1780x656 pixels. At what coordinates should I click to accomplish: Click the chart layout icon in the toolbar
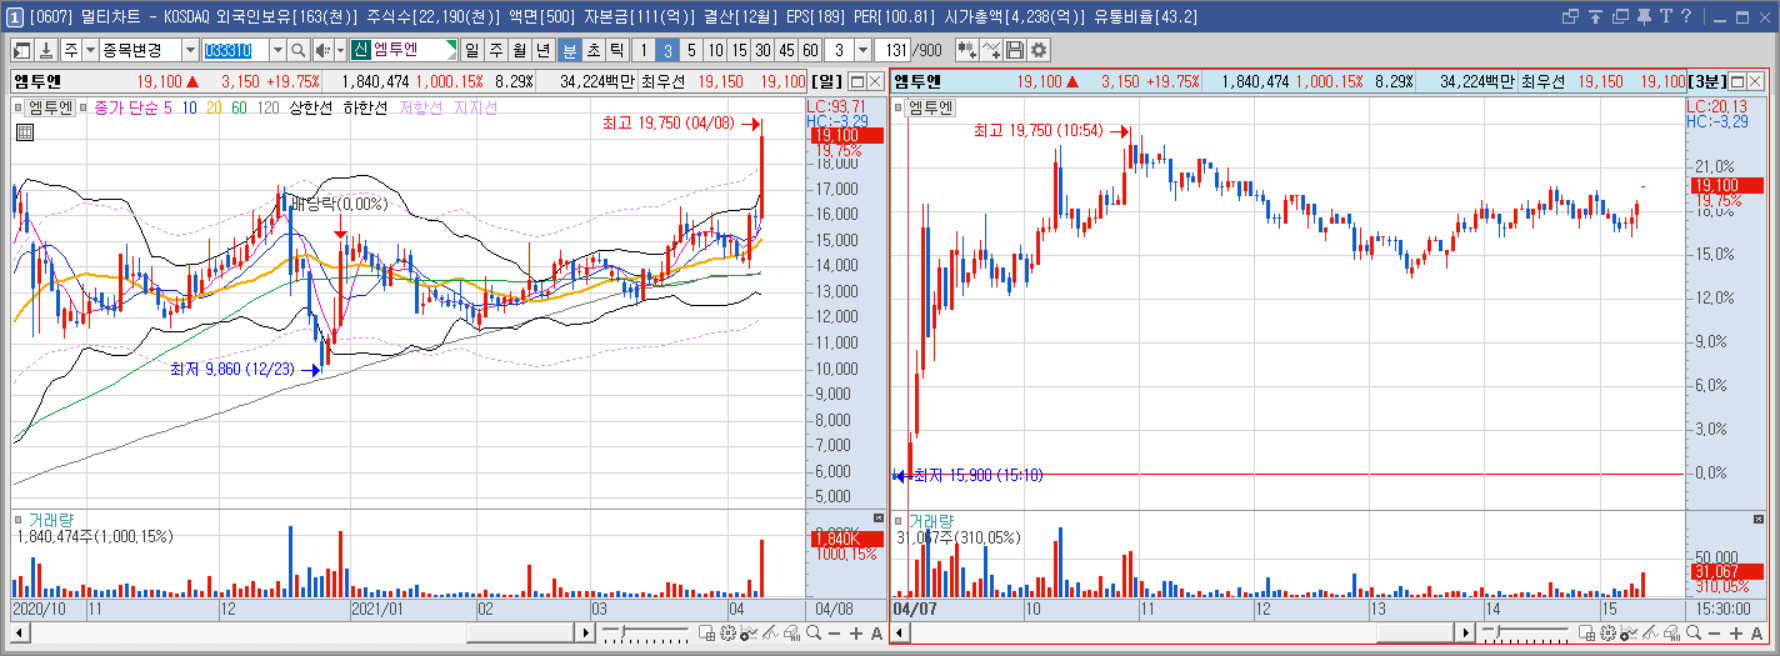[x=22, y=50]
